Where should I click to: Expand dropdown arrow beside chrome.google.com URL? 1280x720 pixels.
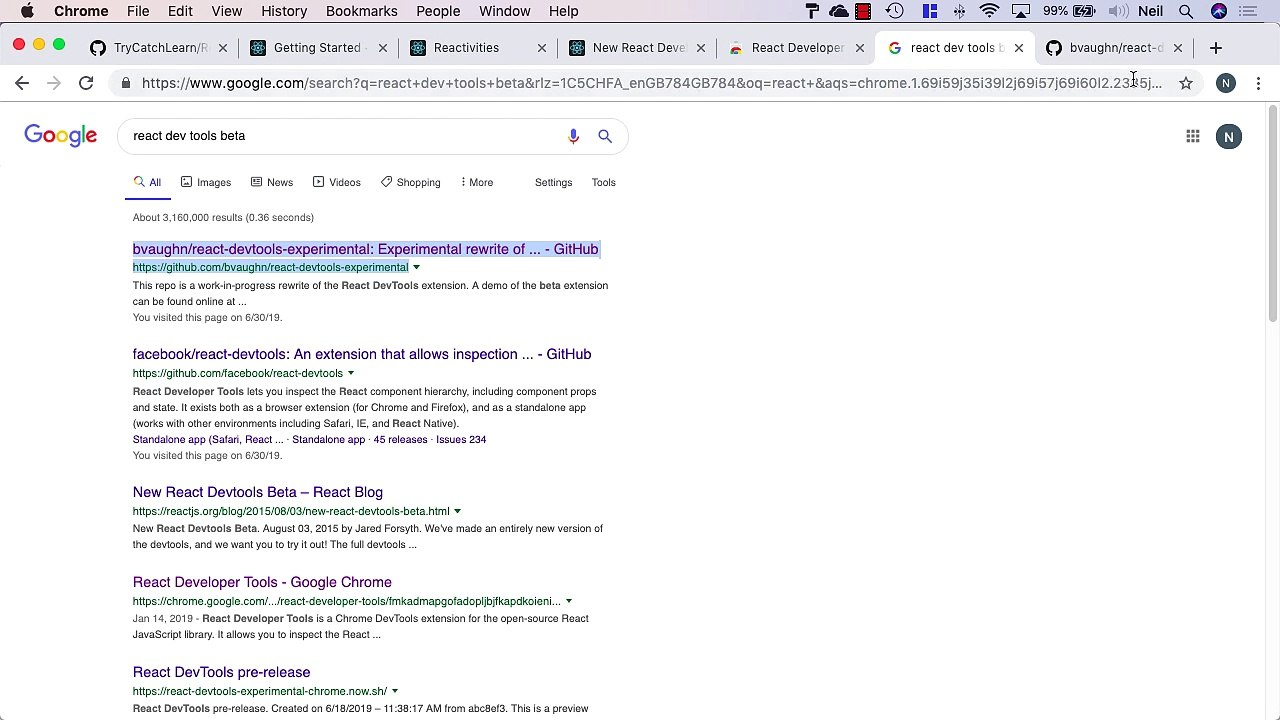pos(568,602)
